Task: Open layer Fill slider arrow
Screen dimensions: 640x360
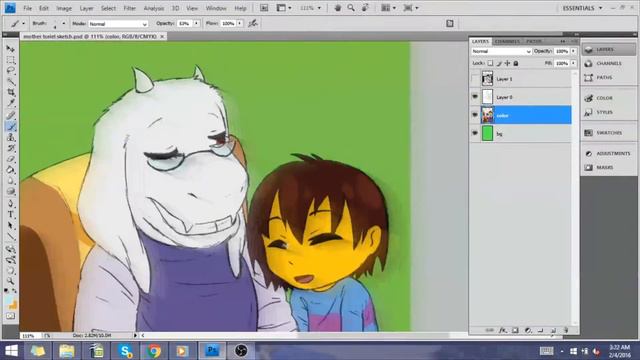Action: (x=573, y=63)
